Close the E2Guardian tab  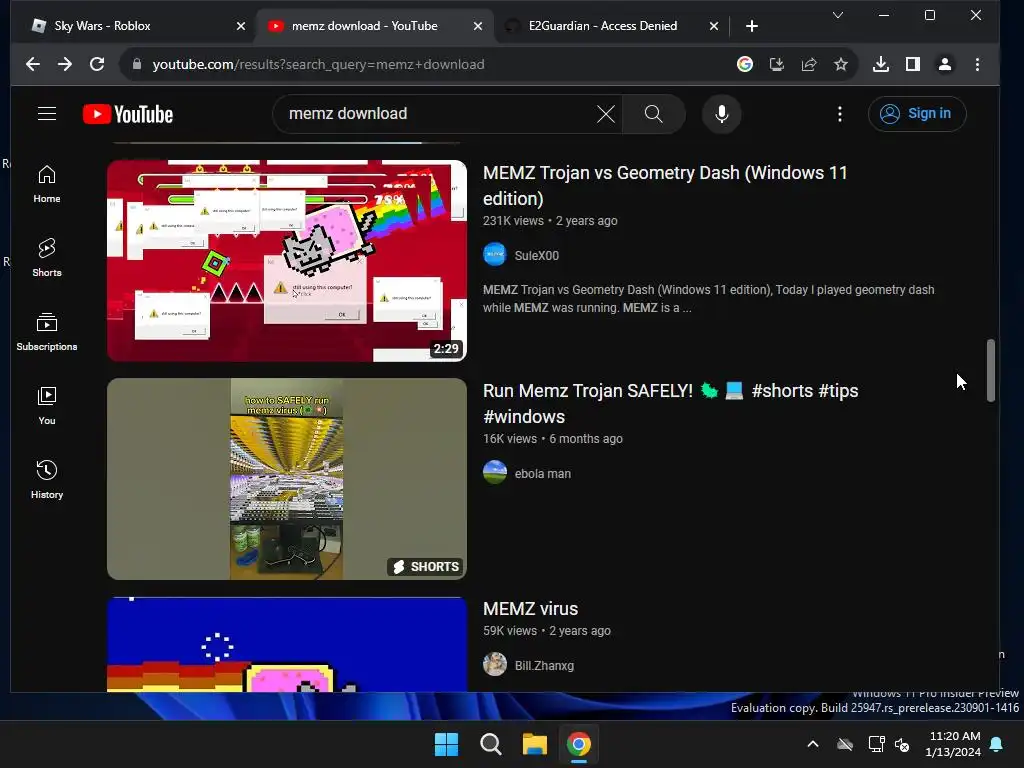713,26
